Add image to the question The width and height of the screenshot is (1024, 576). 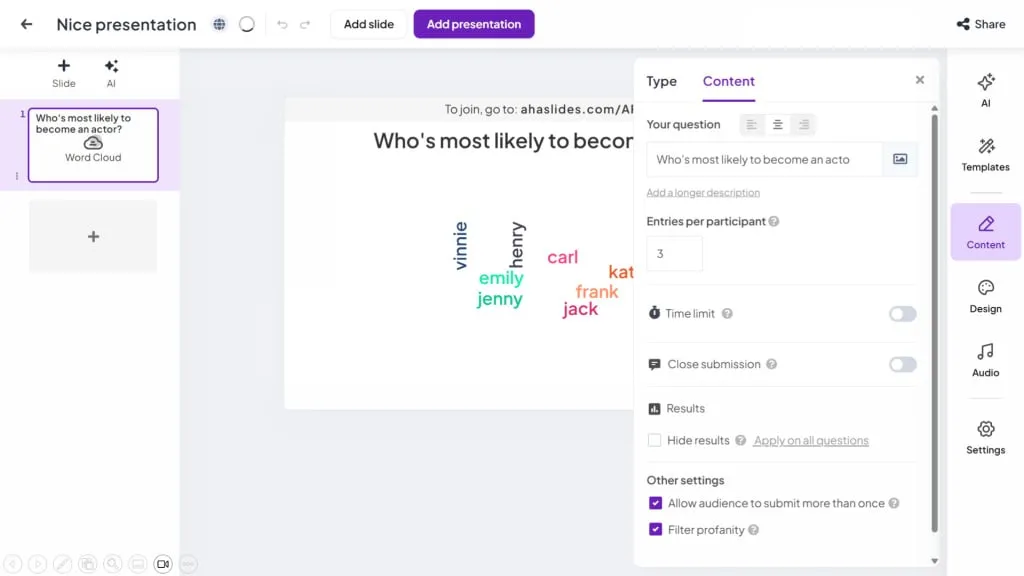[x=900, y=159]
